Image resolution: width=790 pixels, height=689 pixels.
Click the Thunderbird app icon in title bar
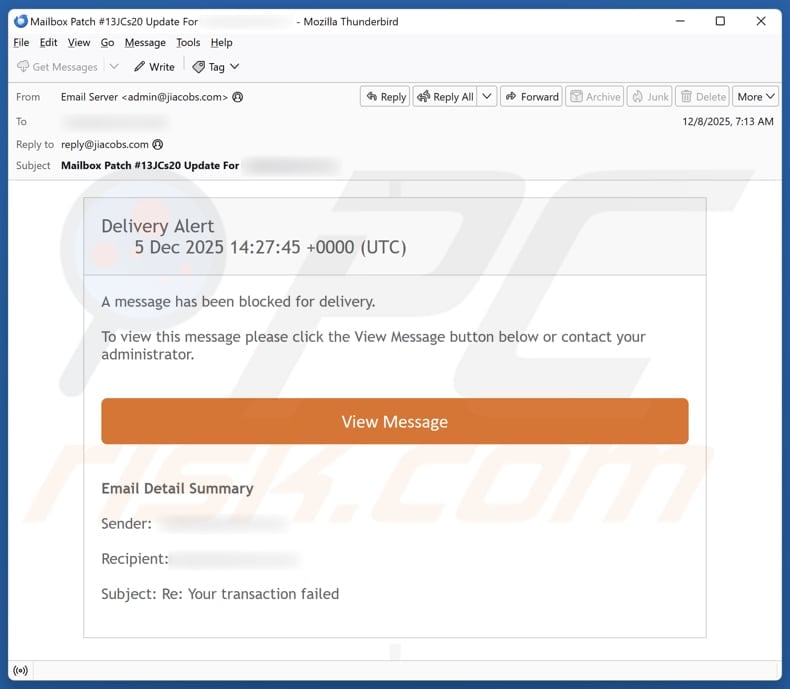click(21, 21)
